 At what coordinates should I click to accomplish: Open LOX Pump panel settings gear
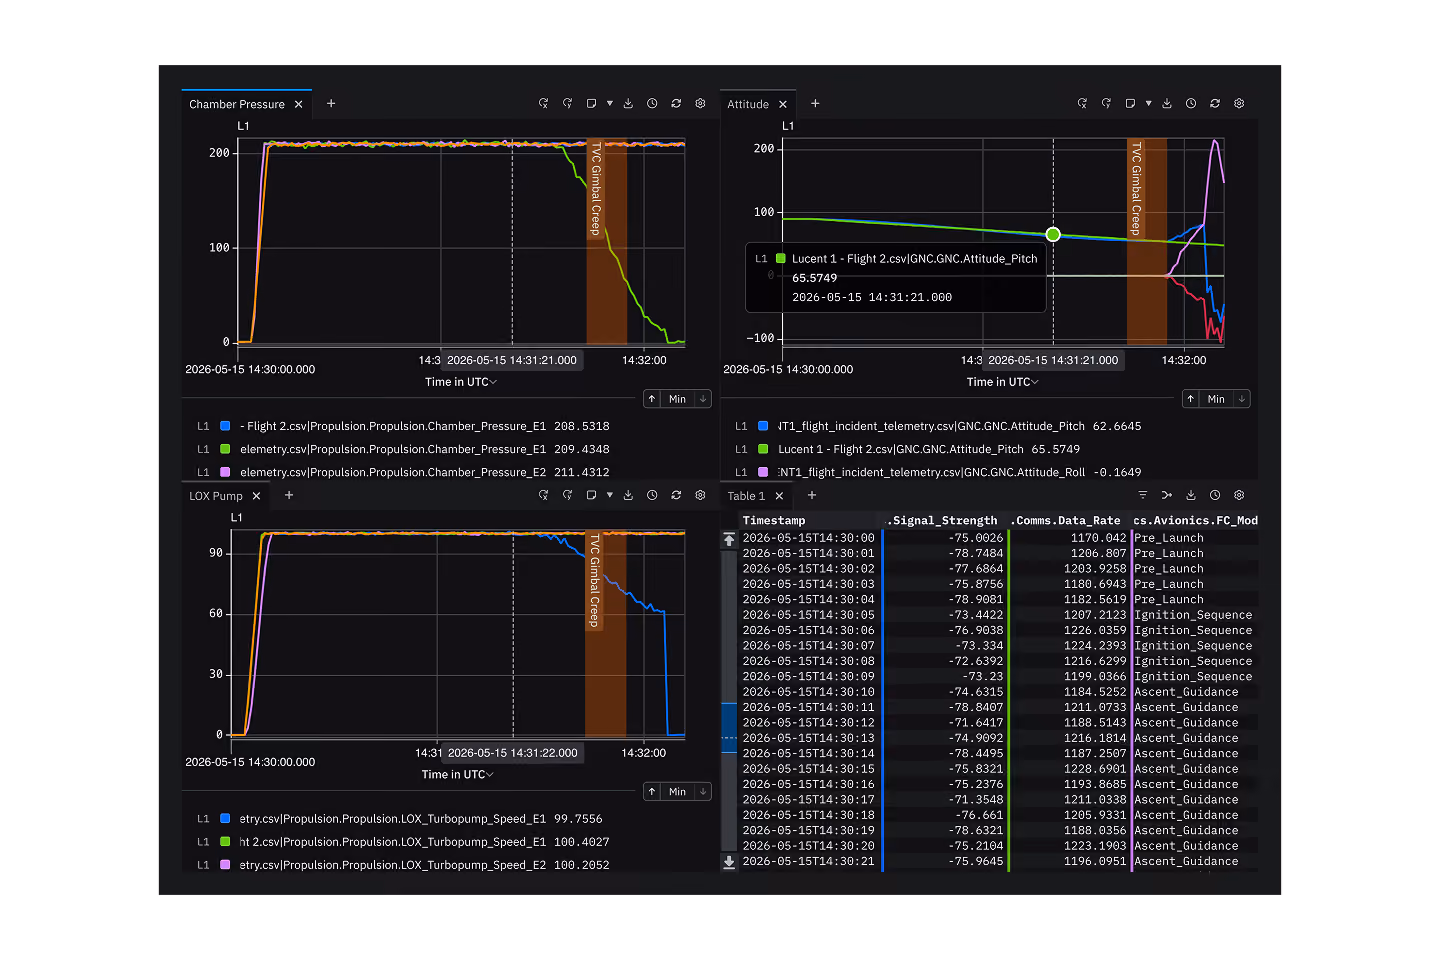click(700, 495)
